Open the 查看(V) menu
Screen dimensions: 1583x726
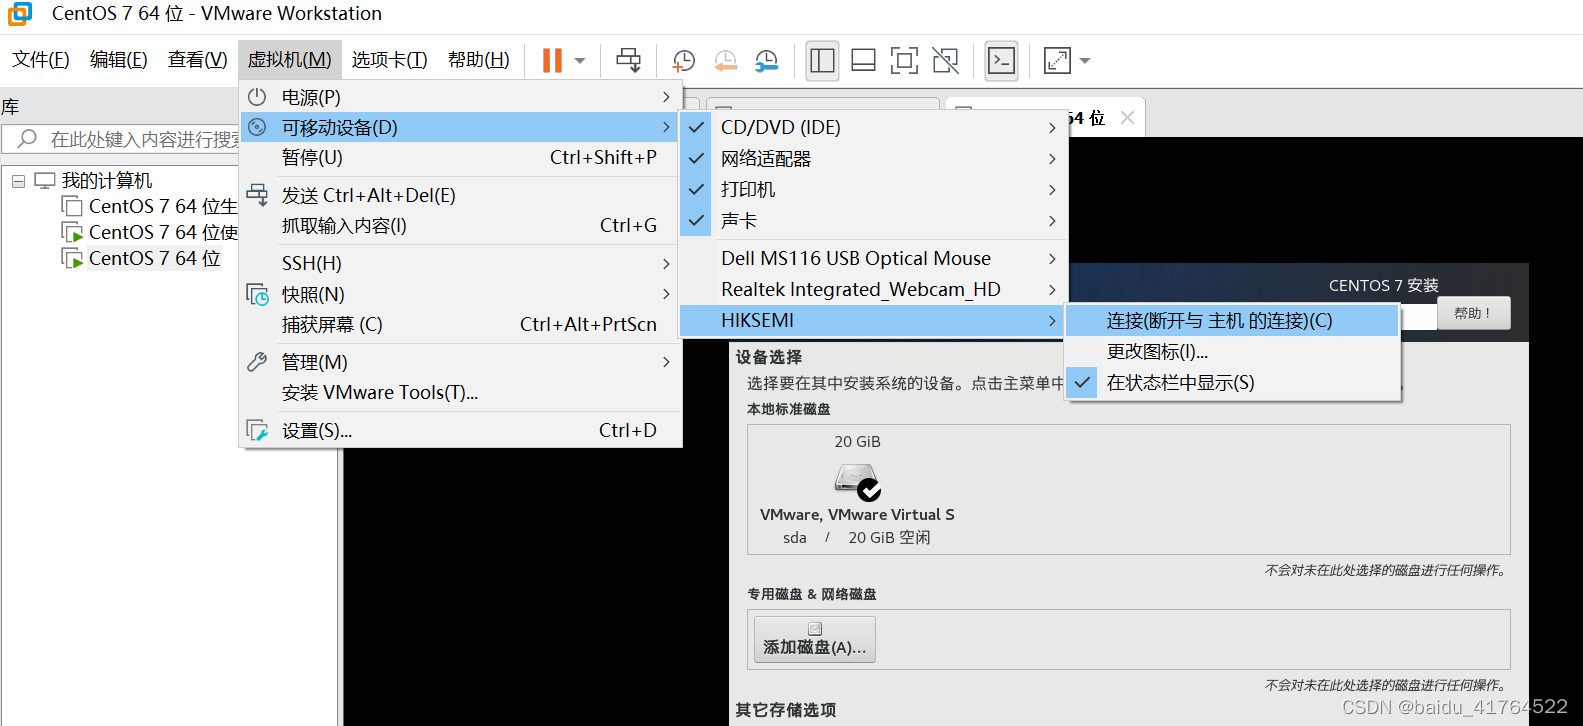pos(198,60)
